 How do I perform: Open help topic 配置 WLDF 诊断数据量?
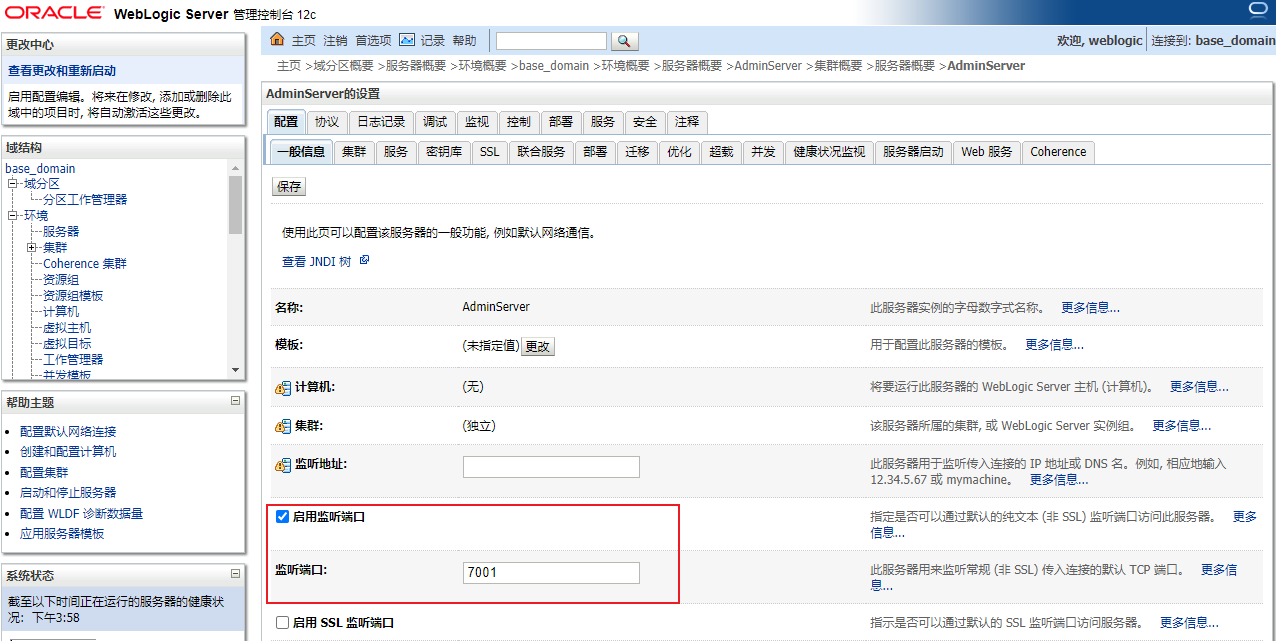point(81,514)
